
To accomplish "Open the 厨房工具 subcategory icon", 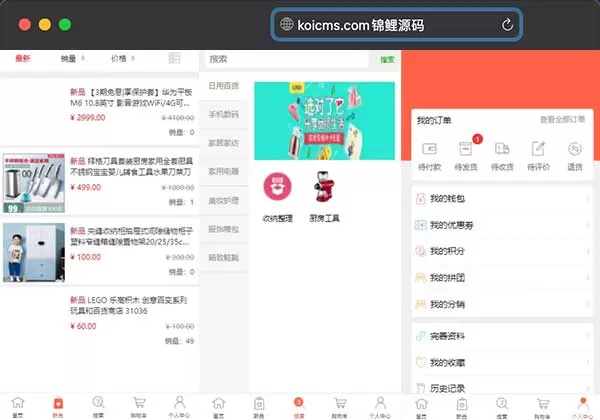I will pos(324,187).
